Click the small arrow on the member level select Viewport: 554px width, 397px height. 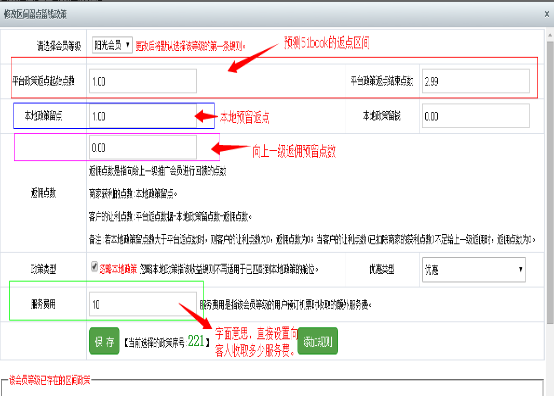[x=128, y=45]
